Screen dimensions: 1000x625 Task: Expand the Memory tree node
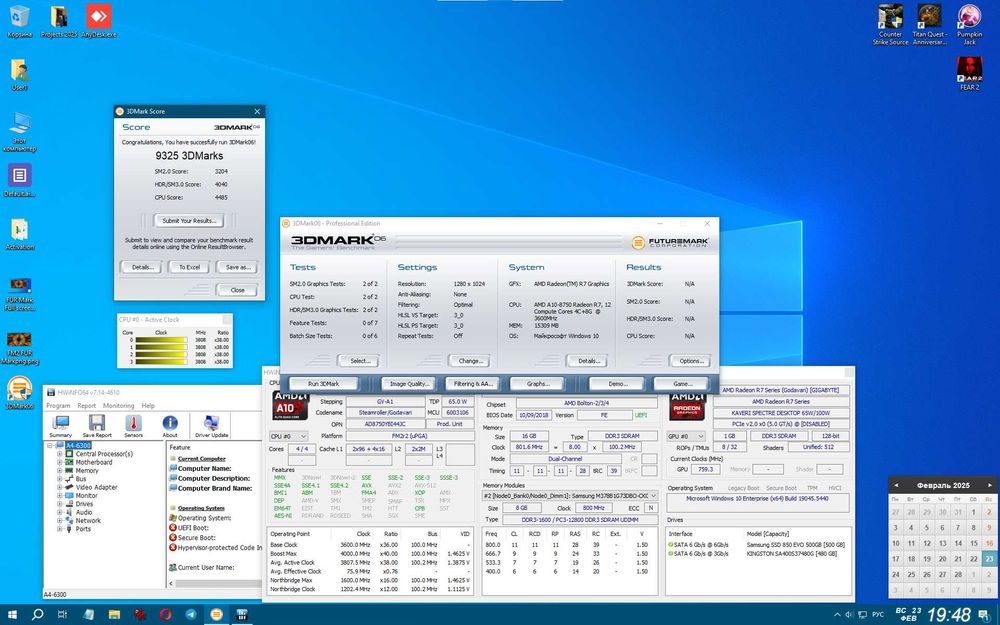coord(60,471)
